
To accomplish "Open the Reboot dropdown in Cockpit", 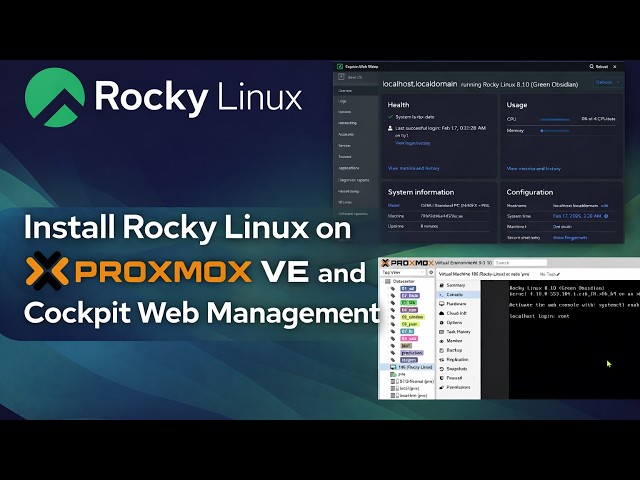I will [x=607, y=82].
